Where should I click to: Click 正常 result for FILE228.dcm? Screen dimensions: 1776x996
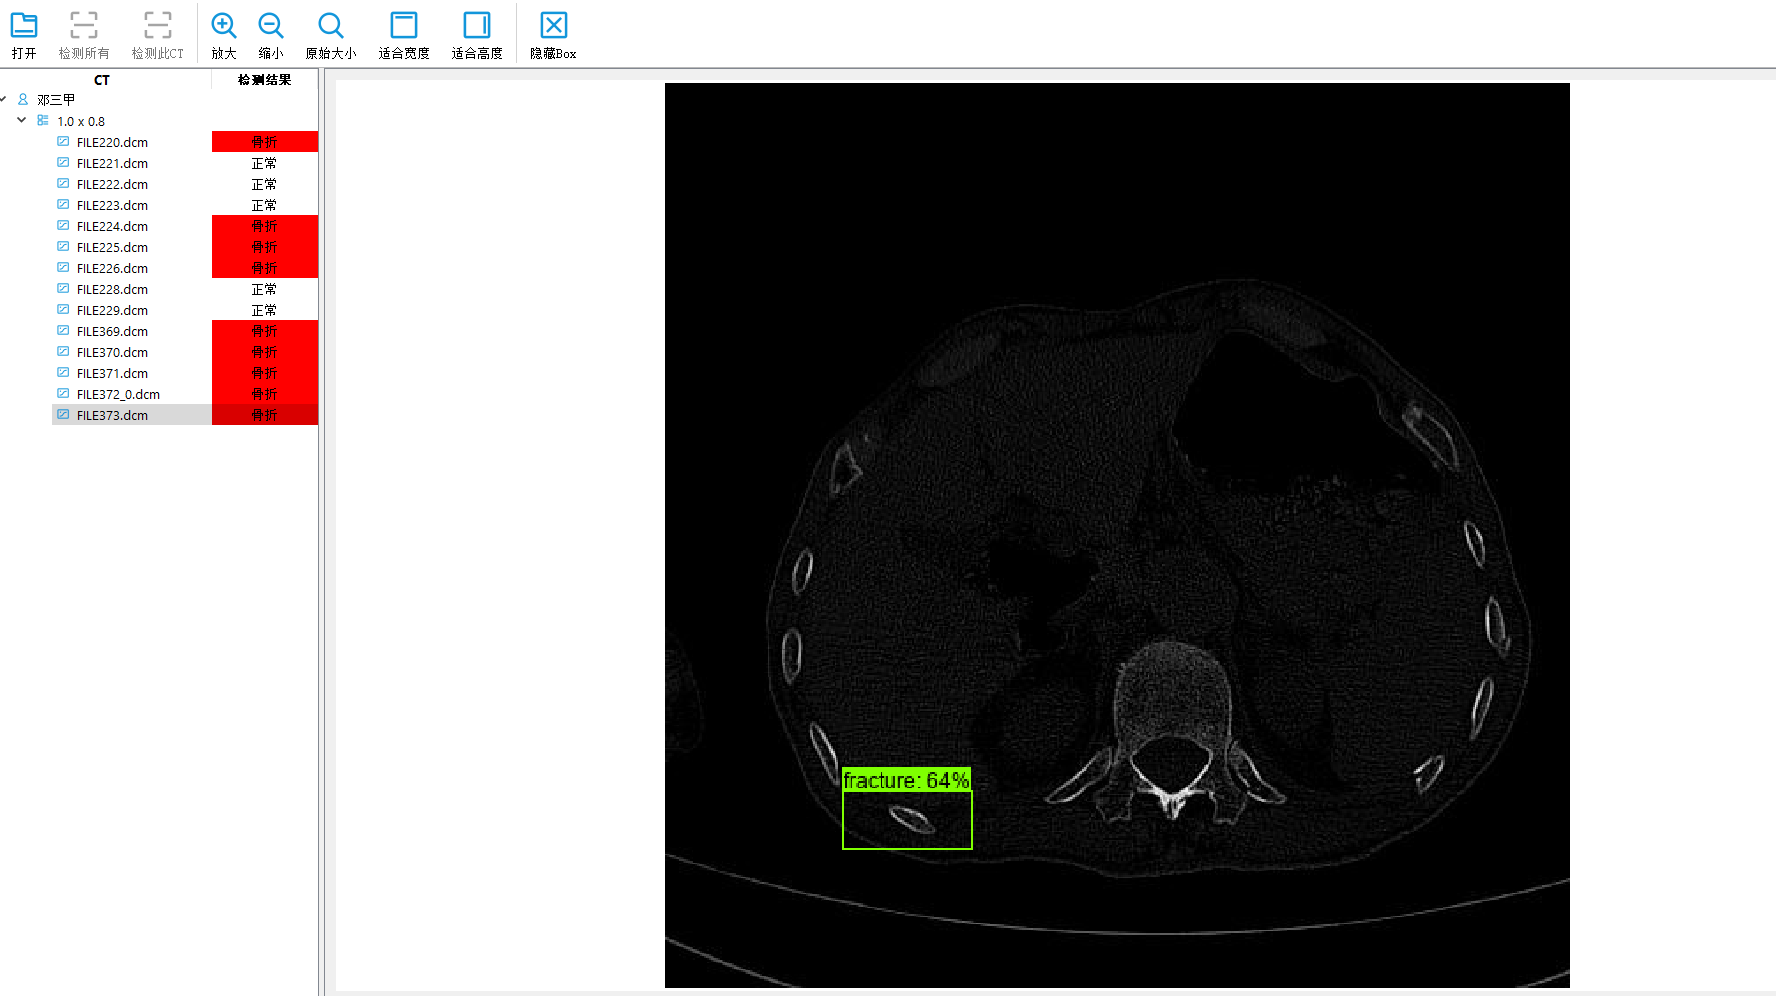(265, 289)
